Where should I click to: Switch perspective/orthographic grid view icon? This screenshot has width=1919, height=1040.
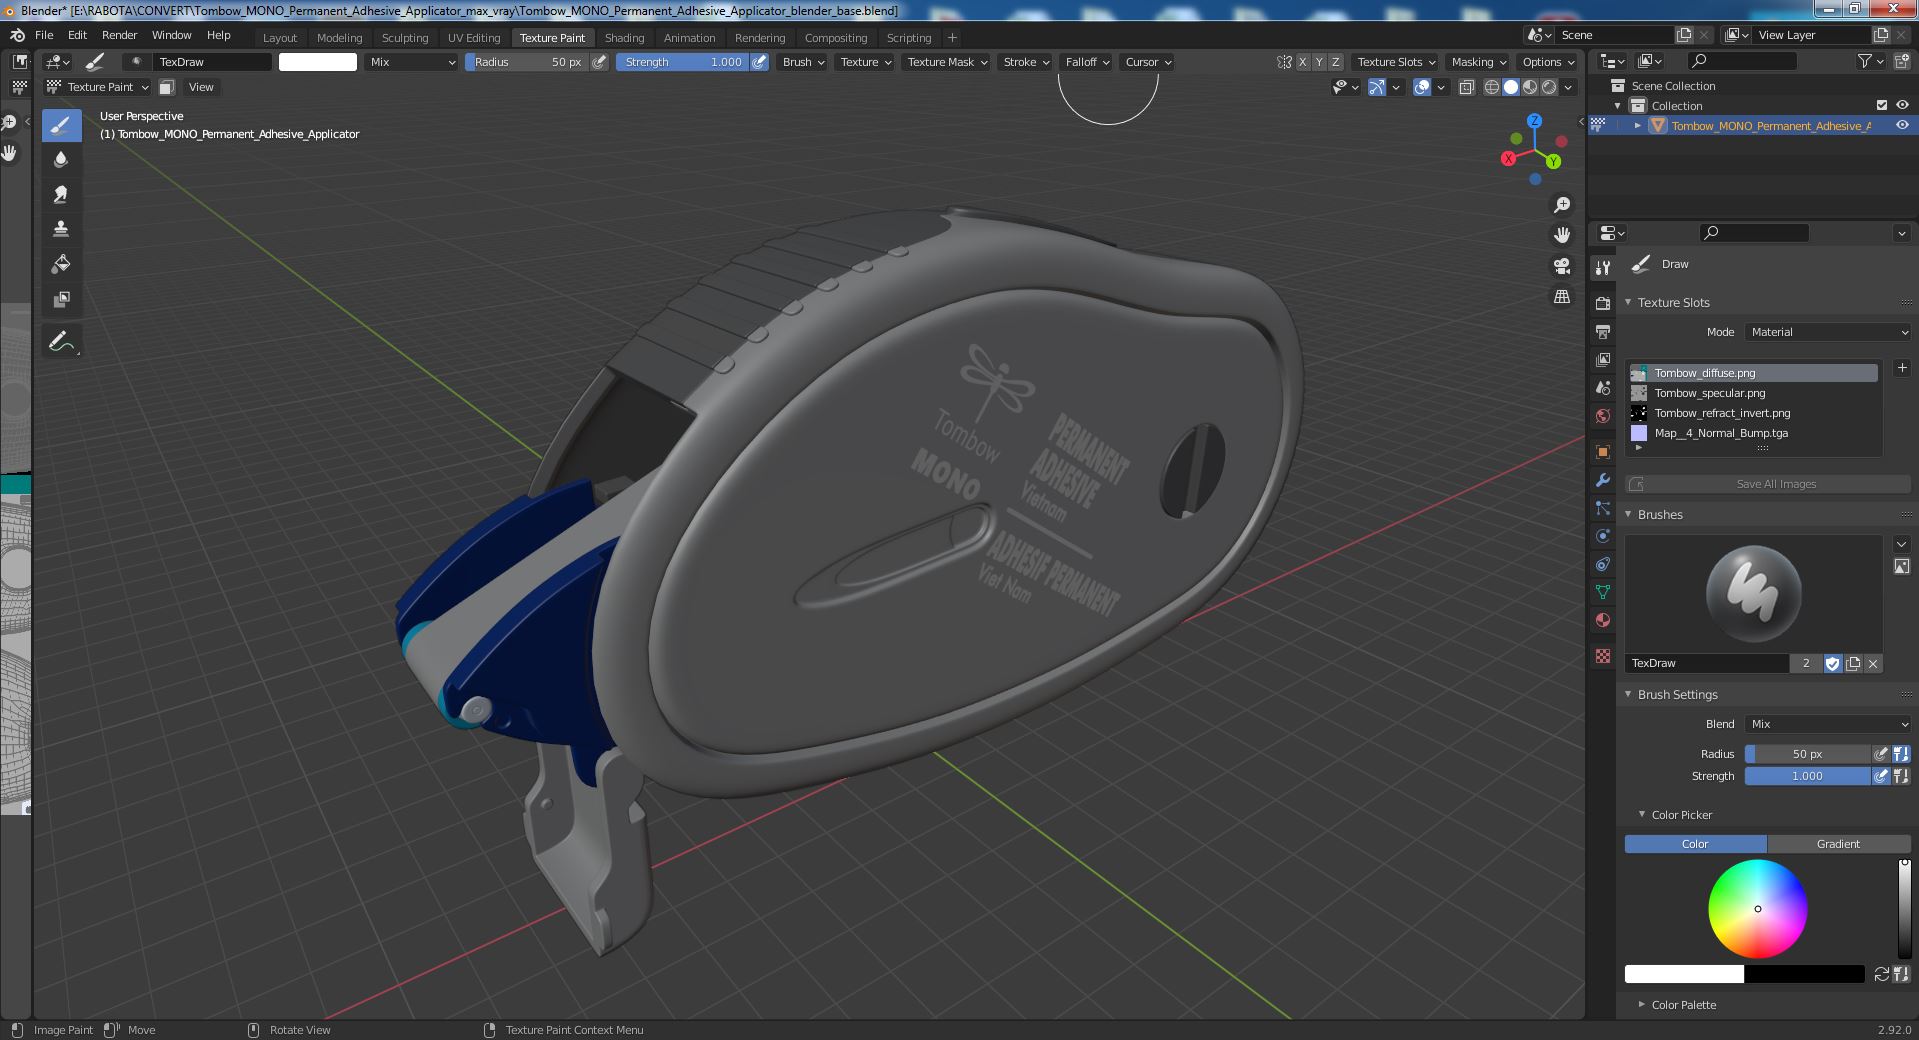pos(1561,297)
